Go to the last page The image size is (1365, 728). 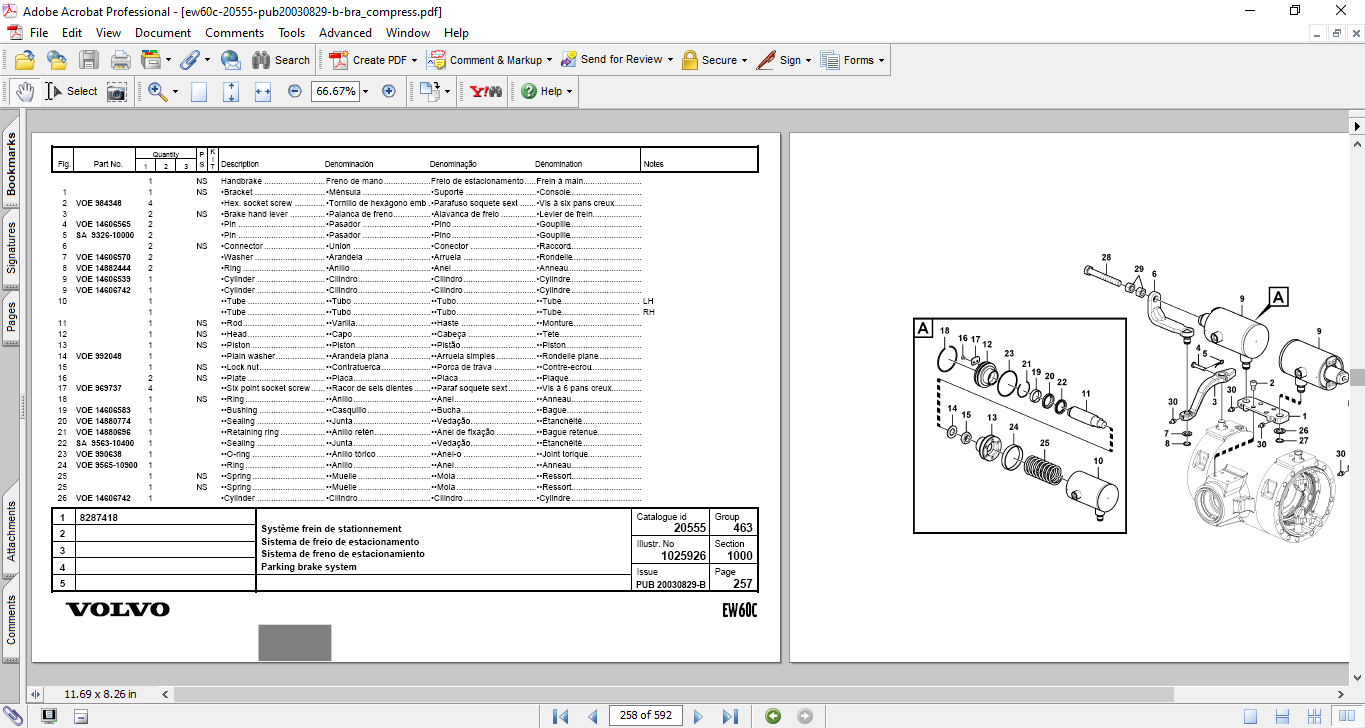[730, 716]
